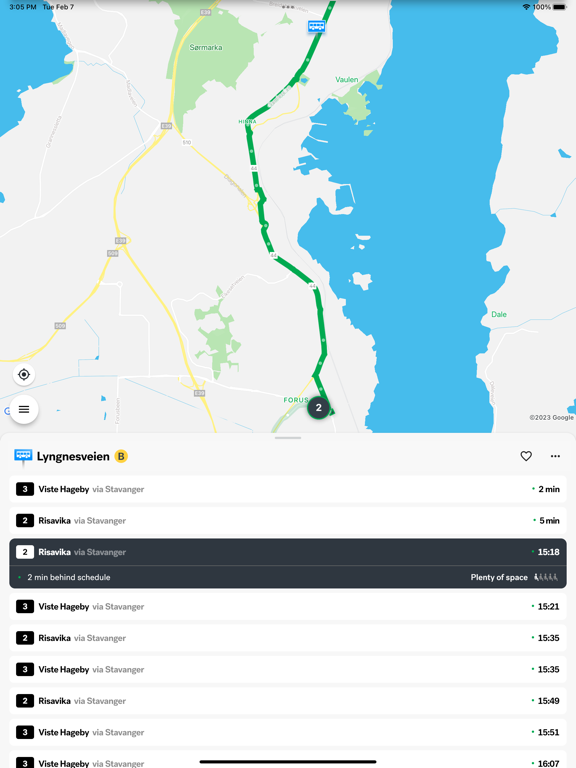
Task: Collapse the selected Risavika 15:18 departure
Action: tap(288, 552)
